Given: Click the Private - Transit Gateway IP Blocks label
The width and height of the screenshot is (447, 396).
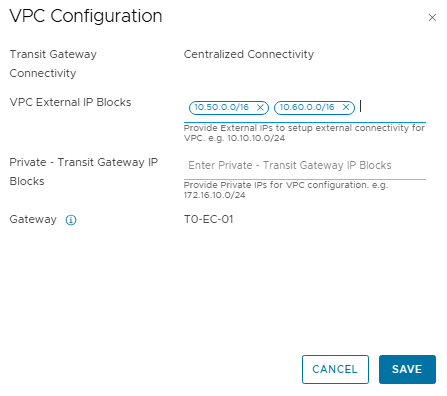Looking at the screenshot, I should (84, 172).
